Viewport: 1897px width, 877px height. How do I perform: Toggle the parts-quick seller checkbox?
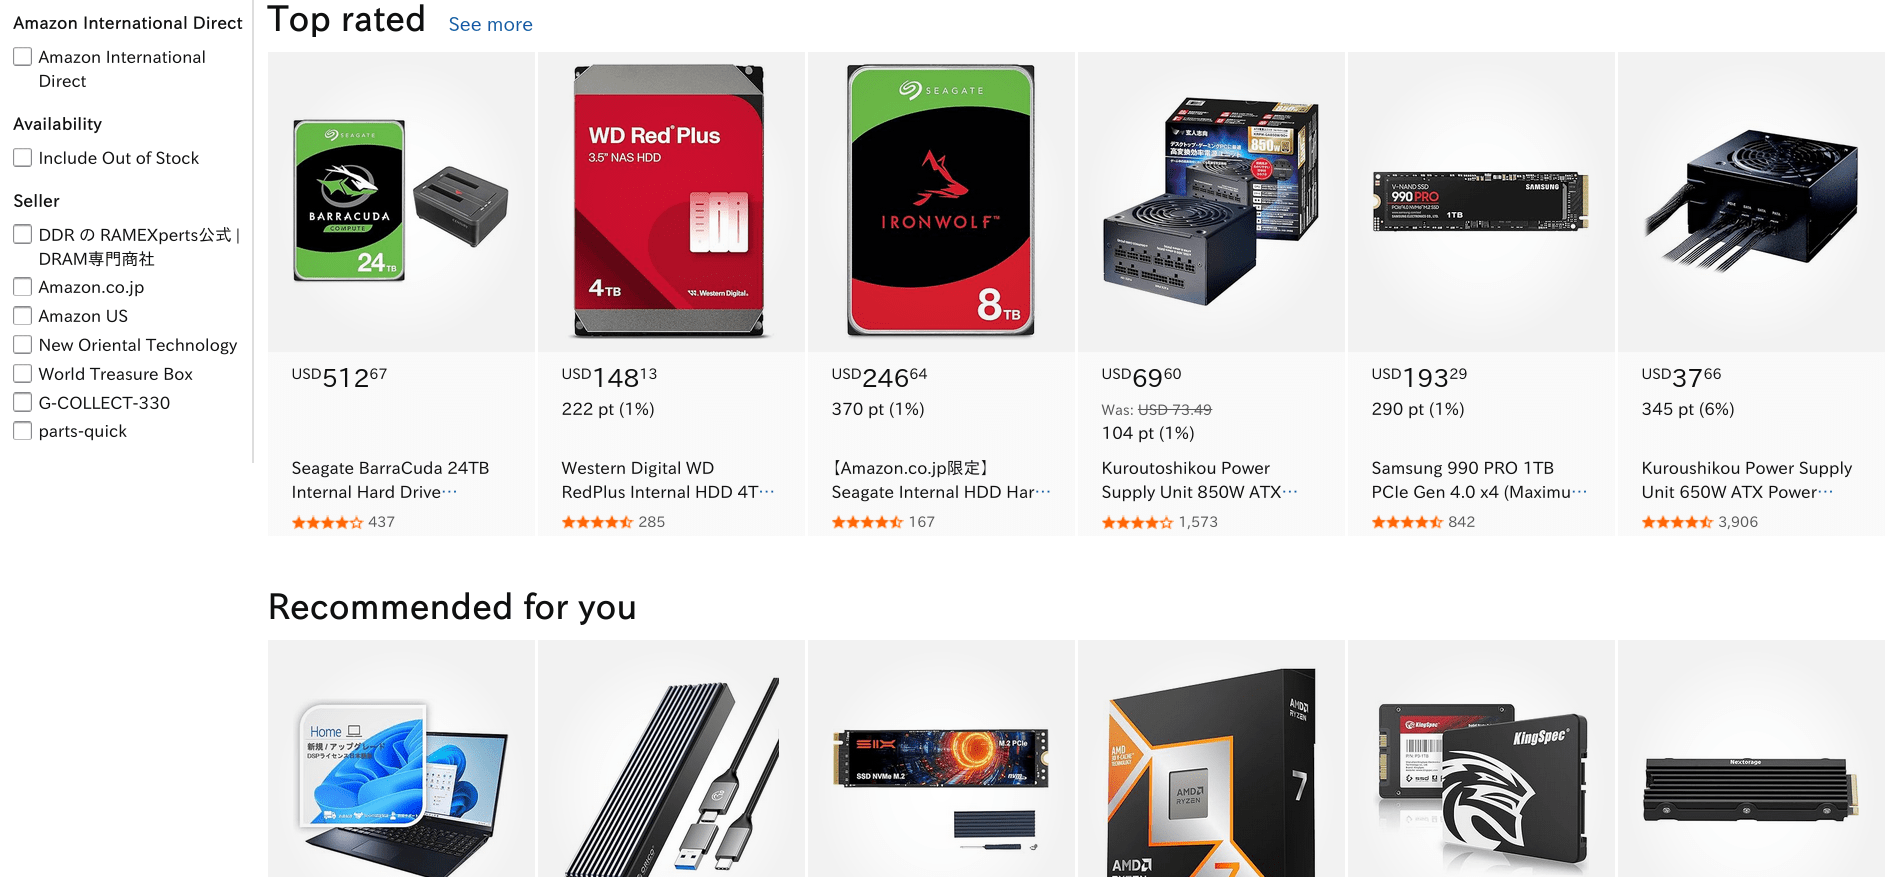pos(22,431)
